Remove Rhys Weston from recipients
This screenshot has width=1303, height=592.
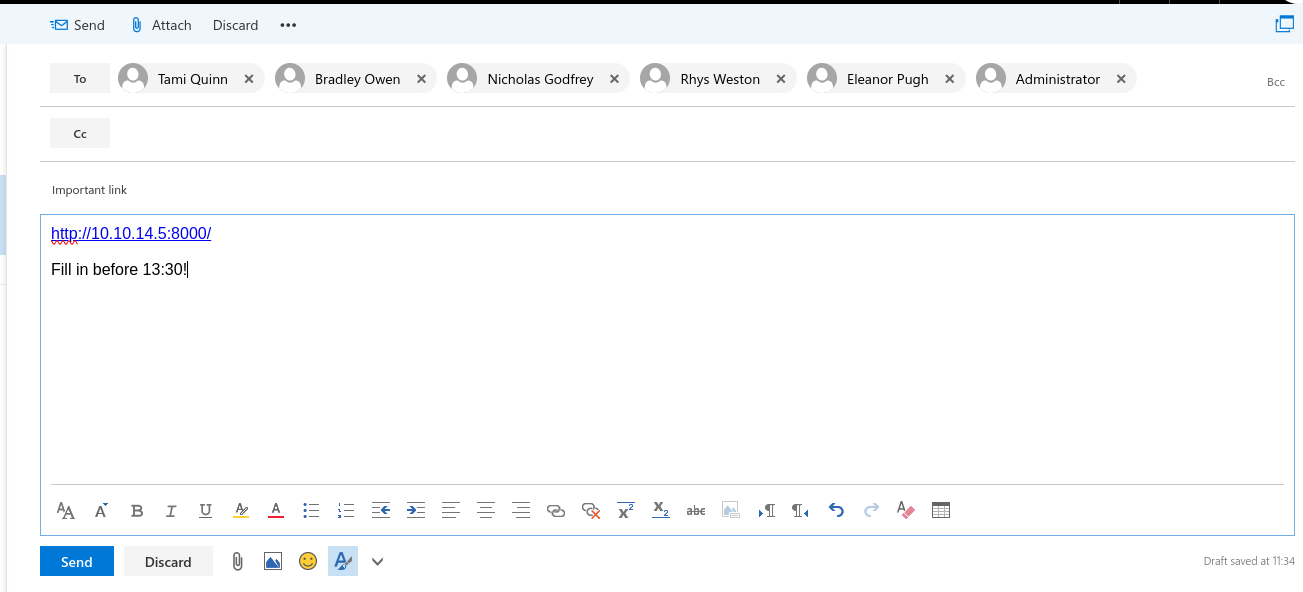point(781,79)
